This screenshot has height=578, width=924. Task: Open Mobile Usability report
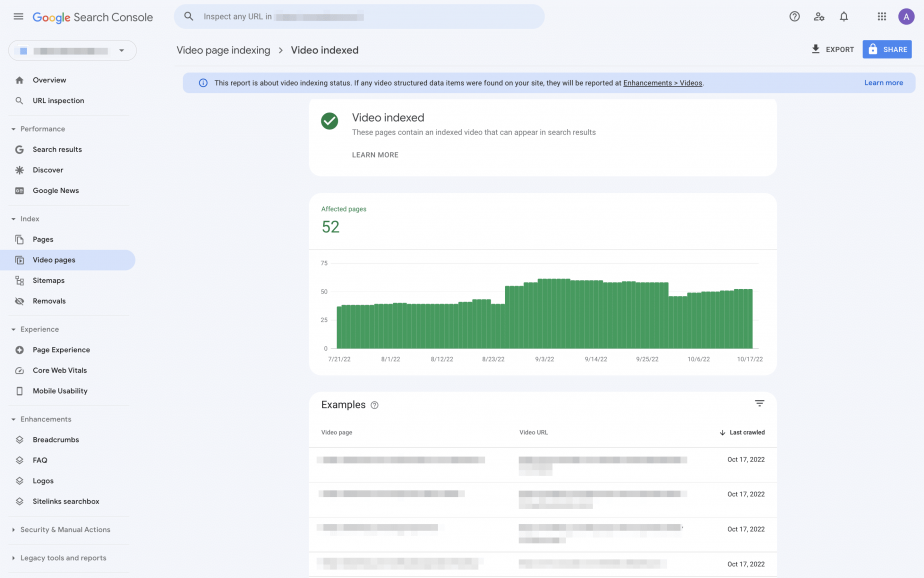pos(60,391)
